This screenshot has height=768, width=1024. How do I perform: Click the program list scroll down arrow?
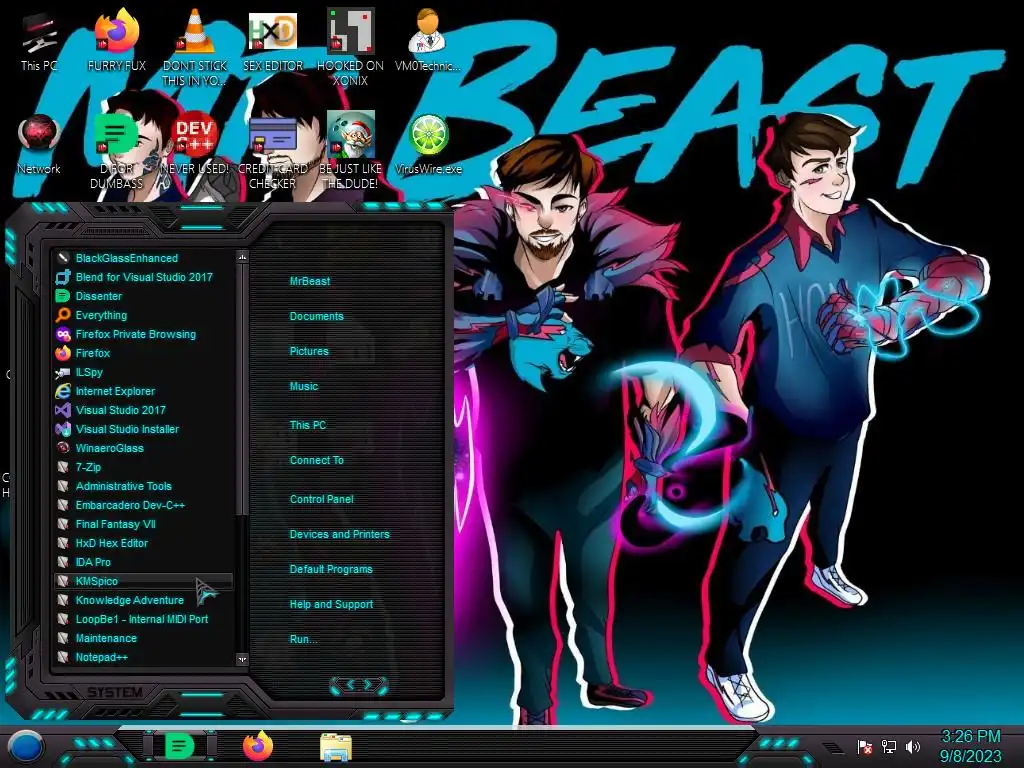point(242,660)
